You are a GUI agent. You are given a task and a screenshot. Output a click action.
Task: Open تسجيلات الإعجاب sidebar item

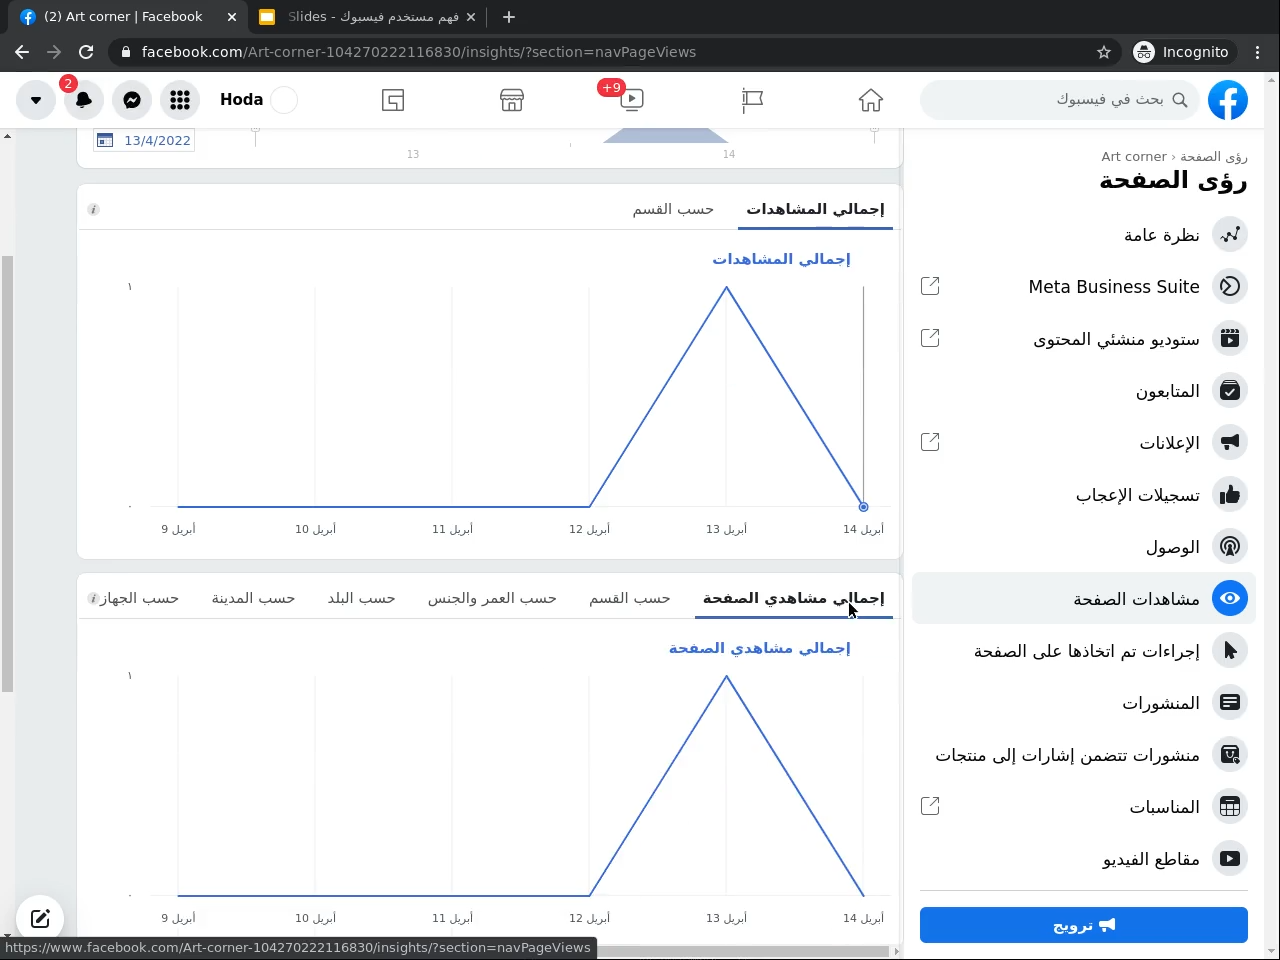1084,495
